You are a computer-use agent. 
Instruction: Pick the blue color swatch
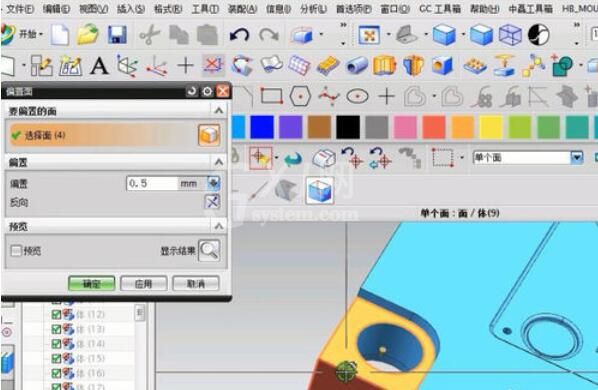coord(262,127)
